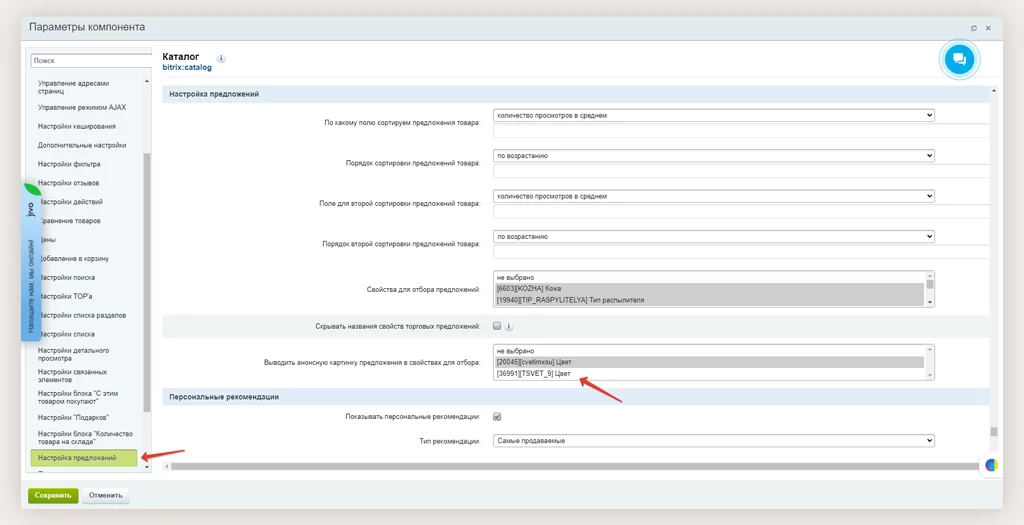Open the first sort field dropdown
Image resolution: width=1024 pixels, height=525 pixels.
point(714,115)
